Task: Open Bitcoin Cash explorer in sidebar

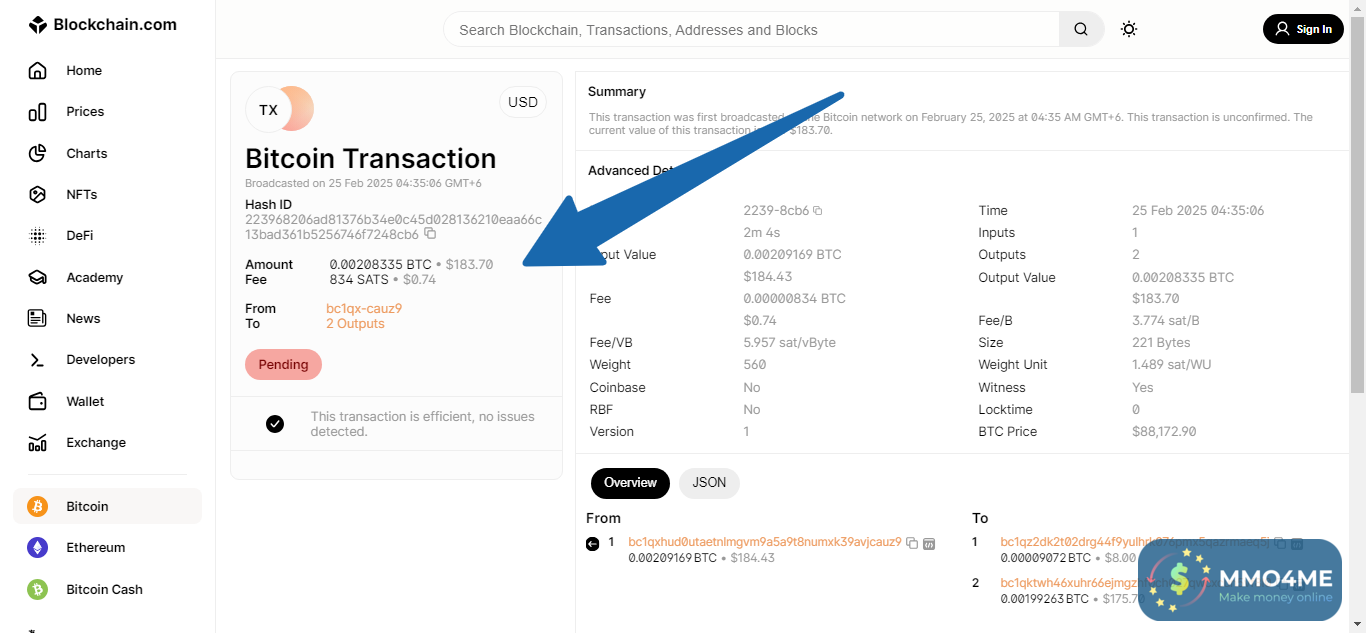Action: [104, 589]
